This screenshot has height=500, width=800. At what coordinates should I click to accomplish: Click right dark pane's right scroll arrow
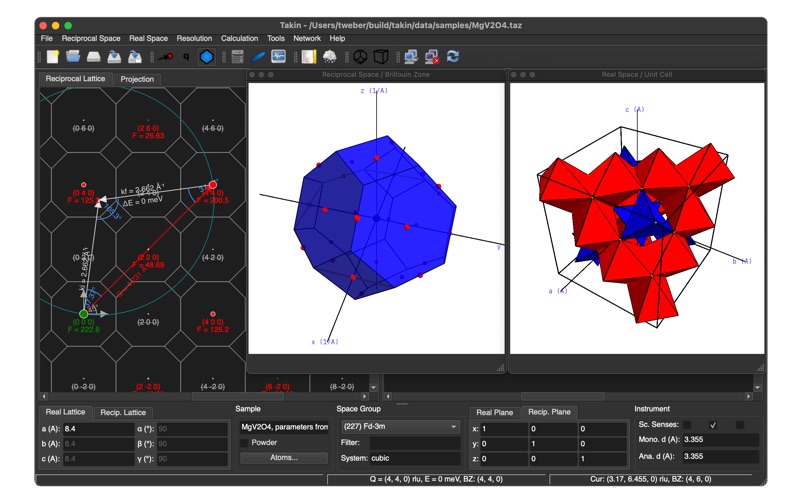pyautogui.click(x=748, y=396)
